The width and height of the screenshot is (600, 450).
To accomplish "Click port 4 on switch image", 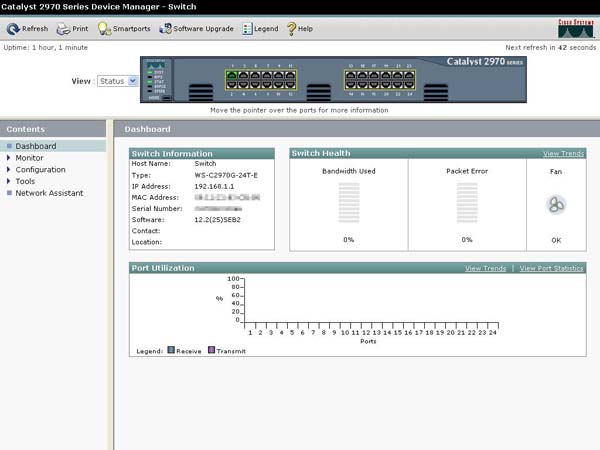I will (x=244, y=84).
